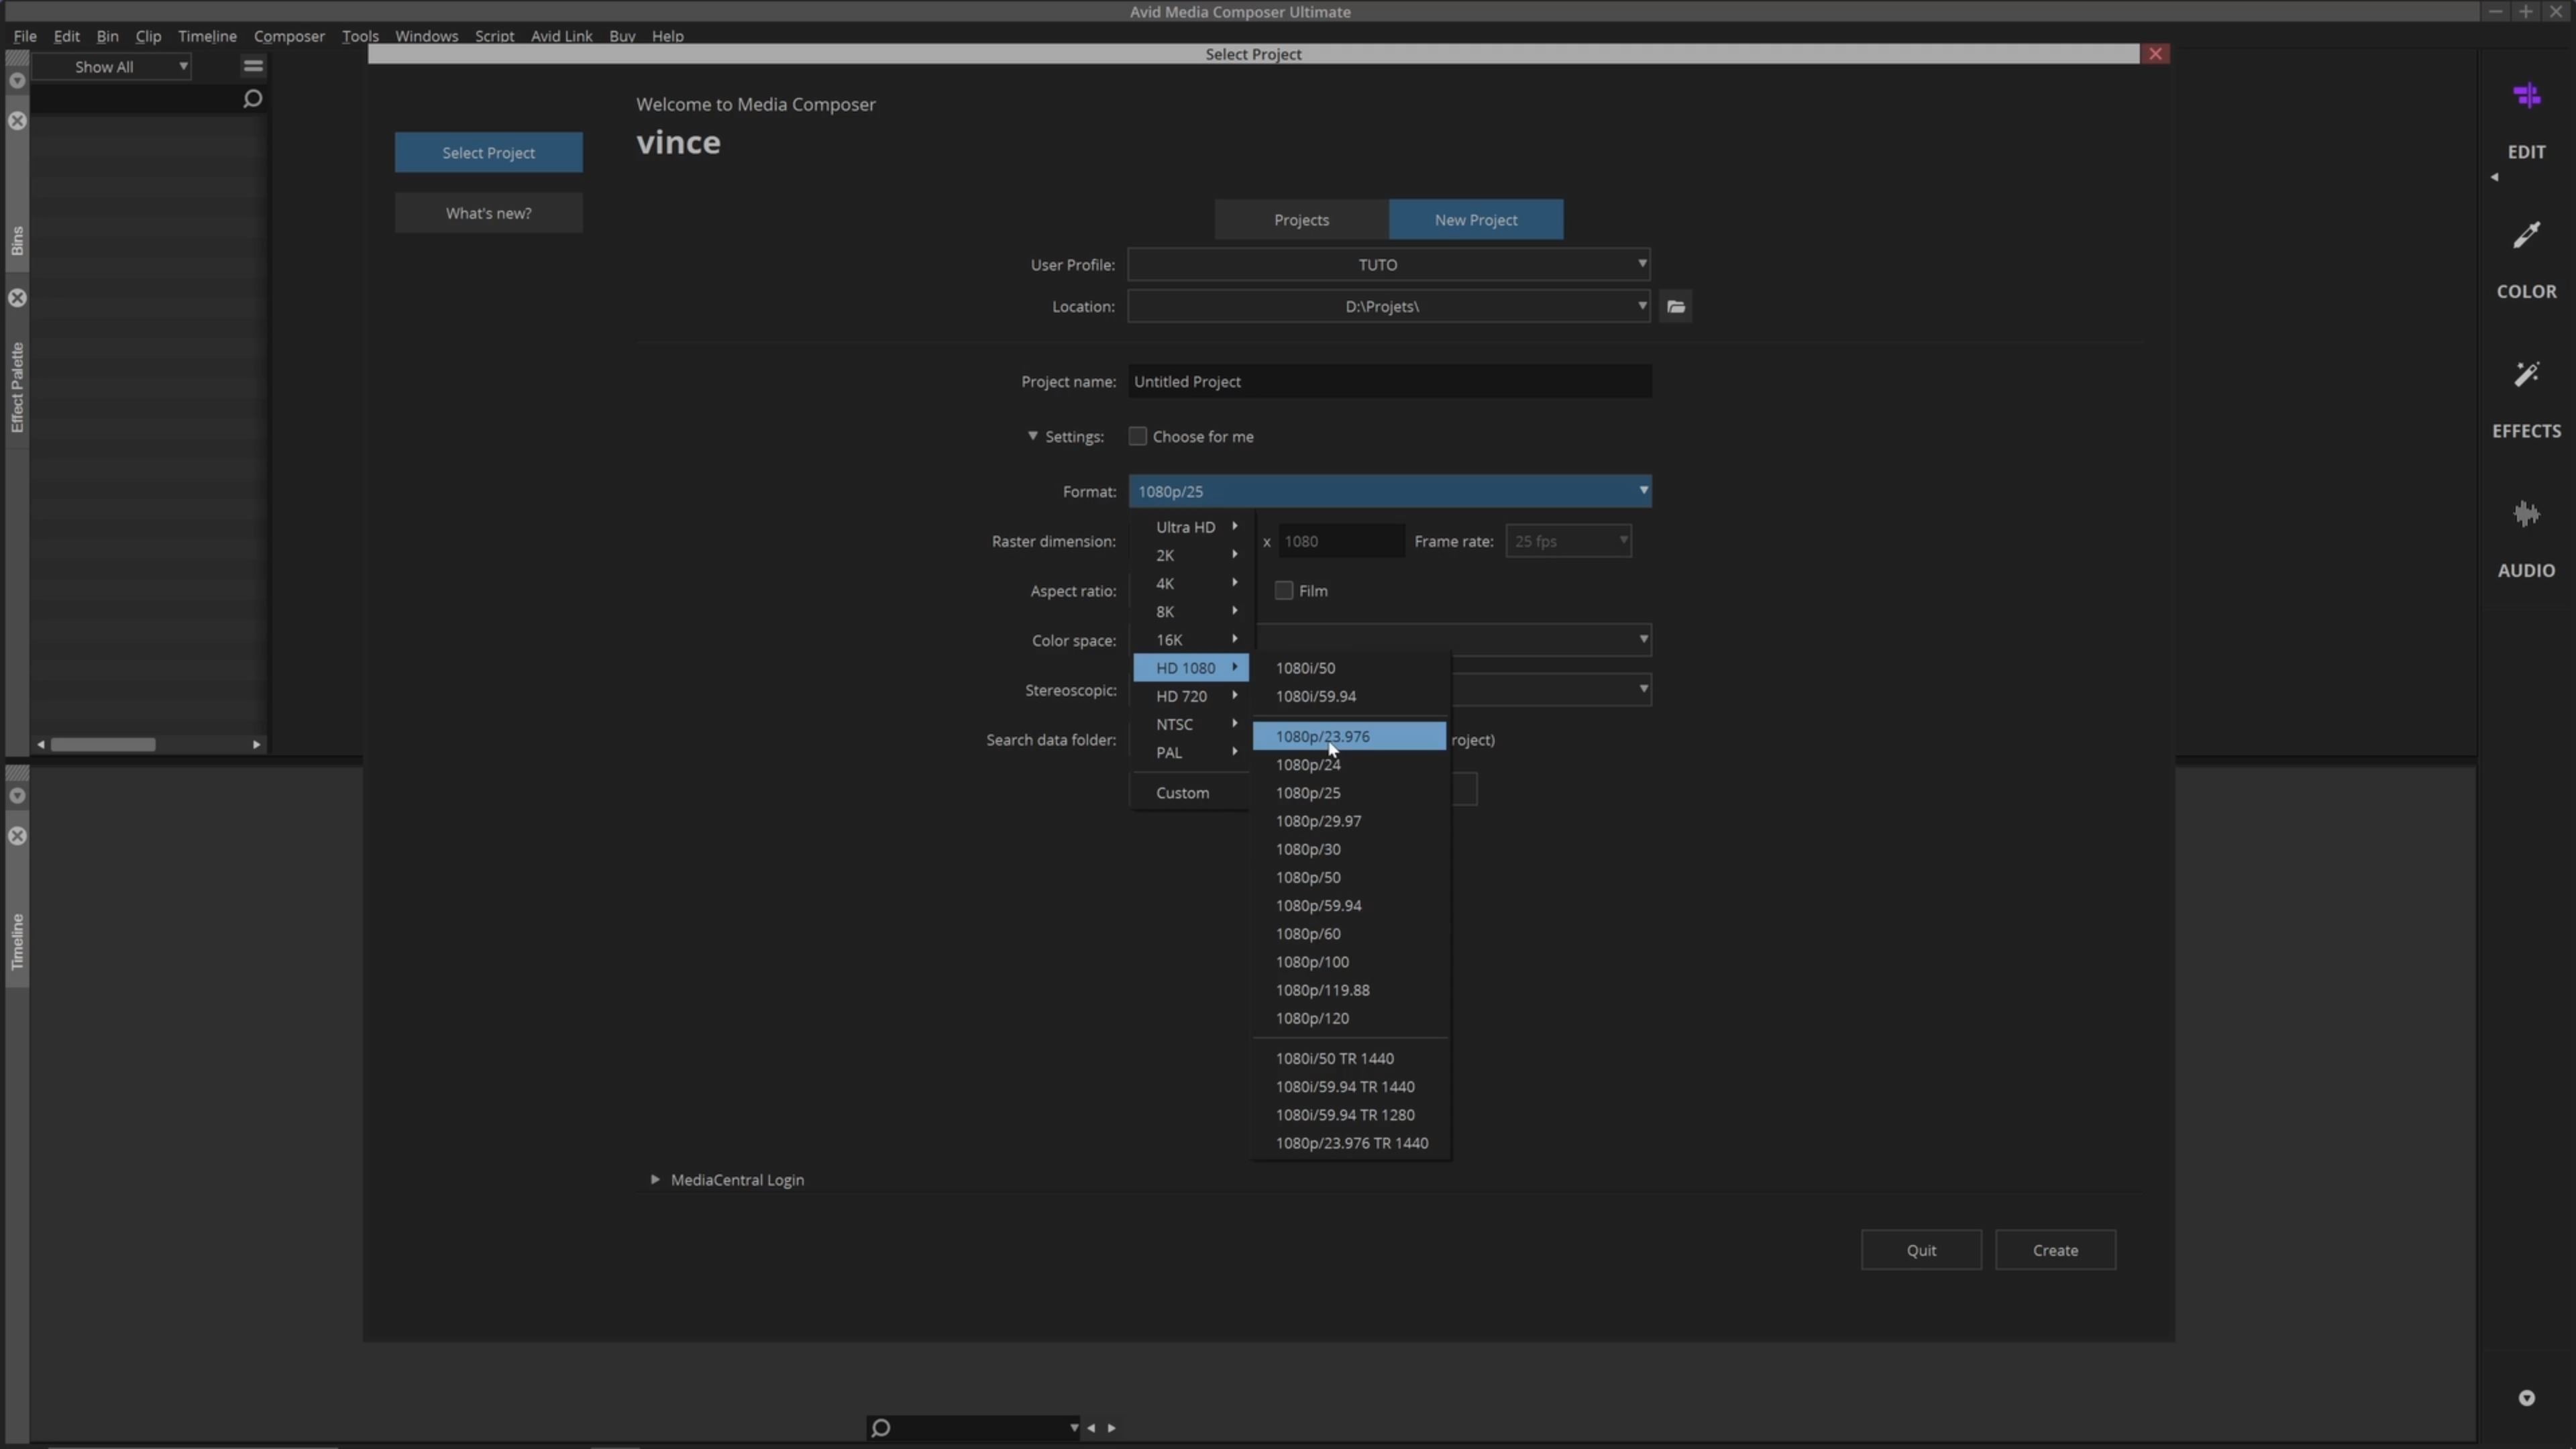Click the Create button
The height and width of the screenshot is (1449, 2576).
2055,1250
